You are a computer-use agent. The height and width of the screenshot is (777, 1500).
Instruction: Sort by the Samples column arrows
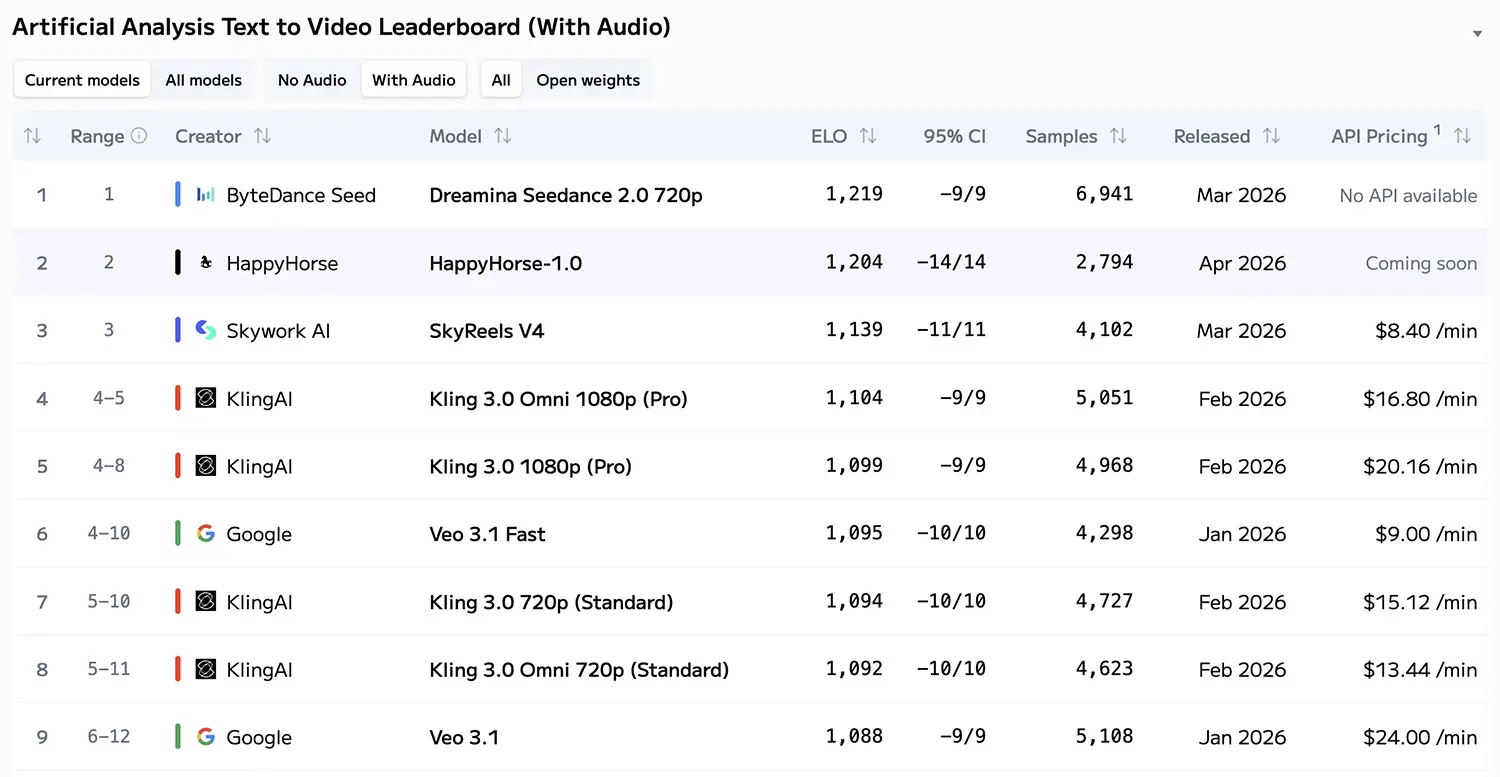(x=1118, y=136)
